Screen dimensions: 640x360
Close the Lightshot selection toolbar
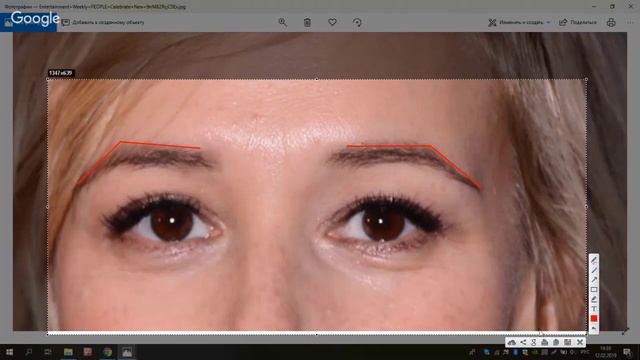click(x=580, y=342)
